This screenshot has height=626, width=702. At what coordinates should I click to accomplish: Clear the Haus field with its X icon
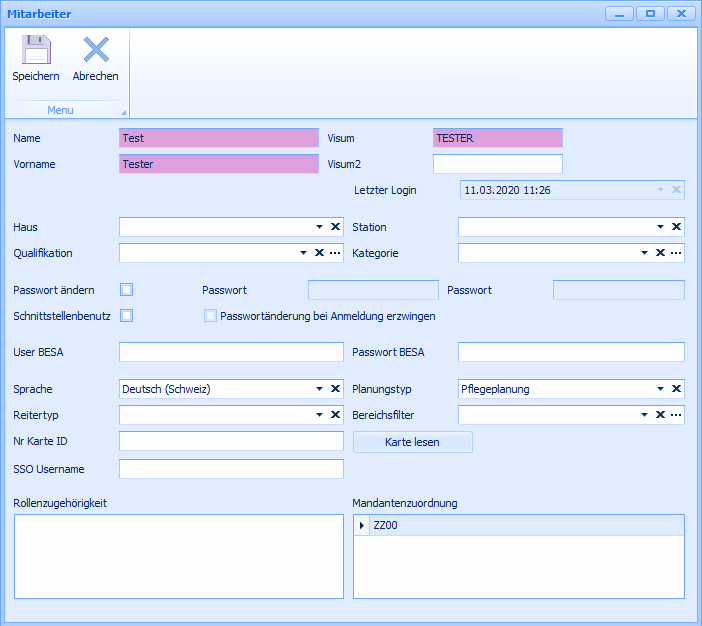(x=336, y=227)
